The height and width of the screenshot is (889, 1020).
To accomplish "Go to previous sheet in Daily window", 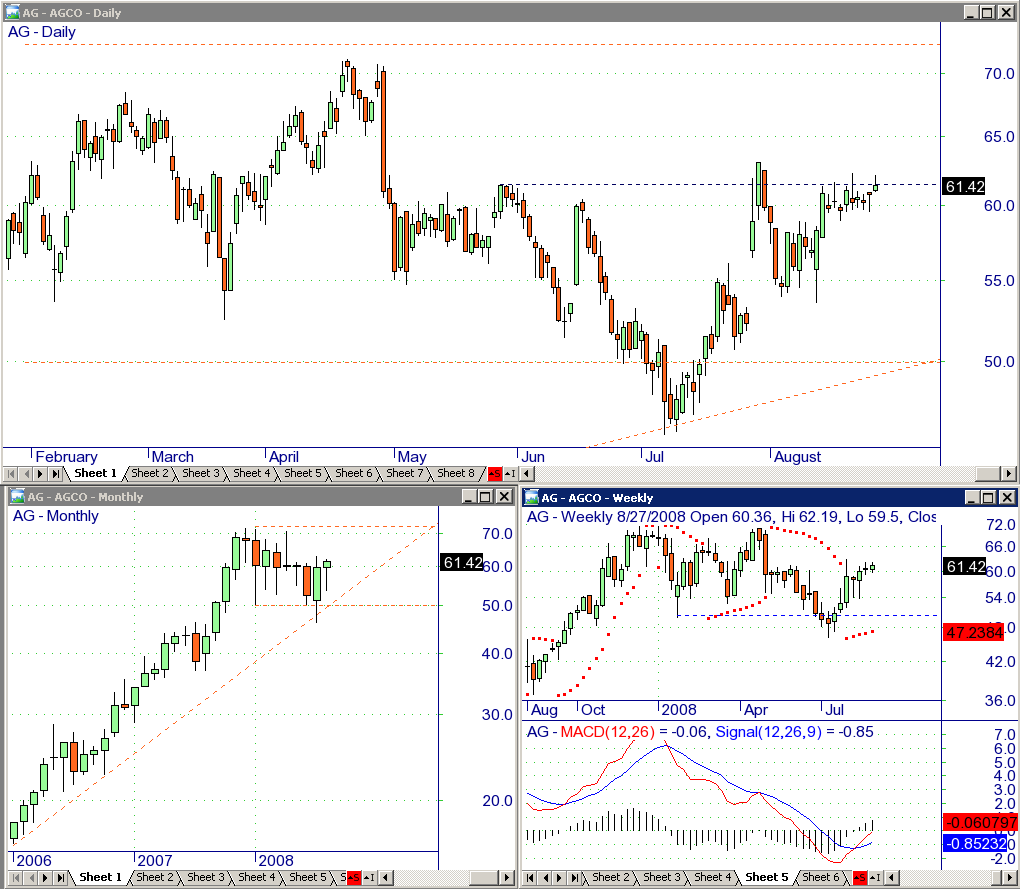I will [x=26, y=473].
